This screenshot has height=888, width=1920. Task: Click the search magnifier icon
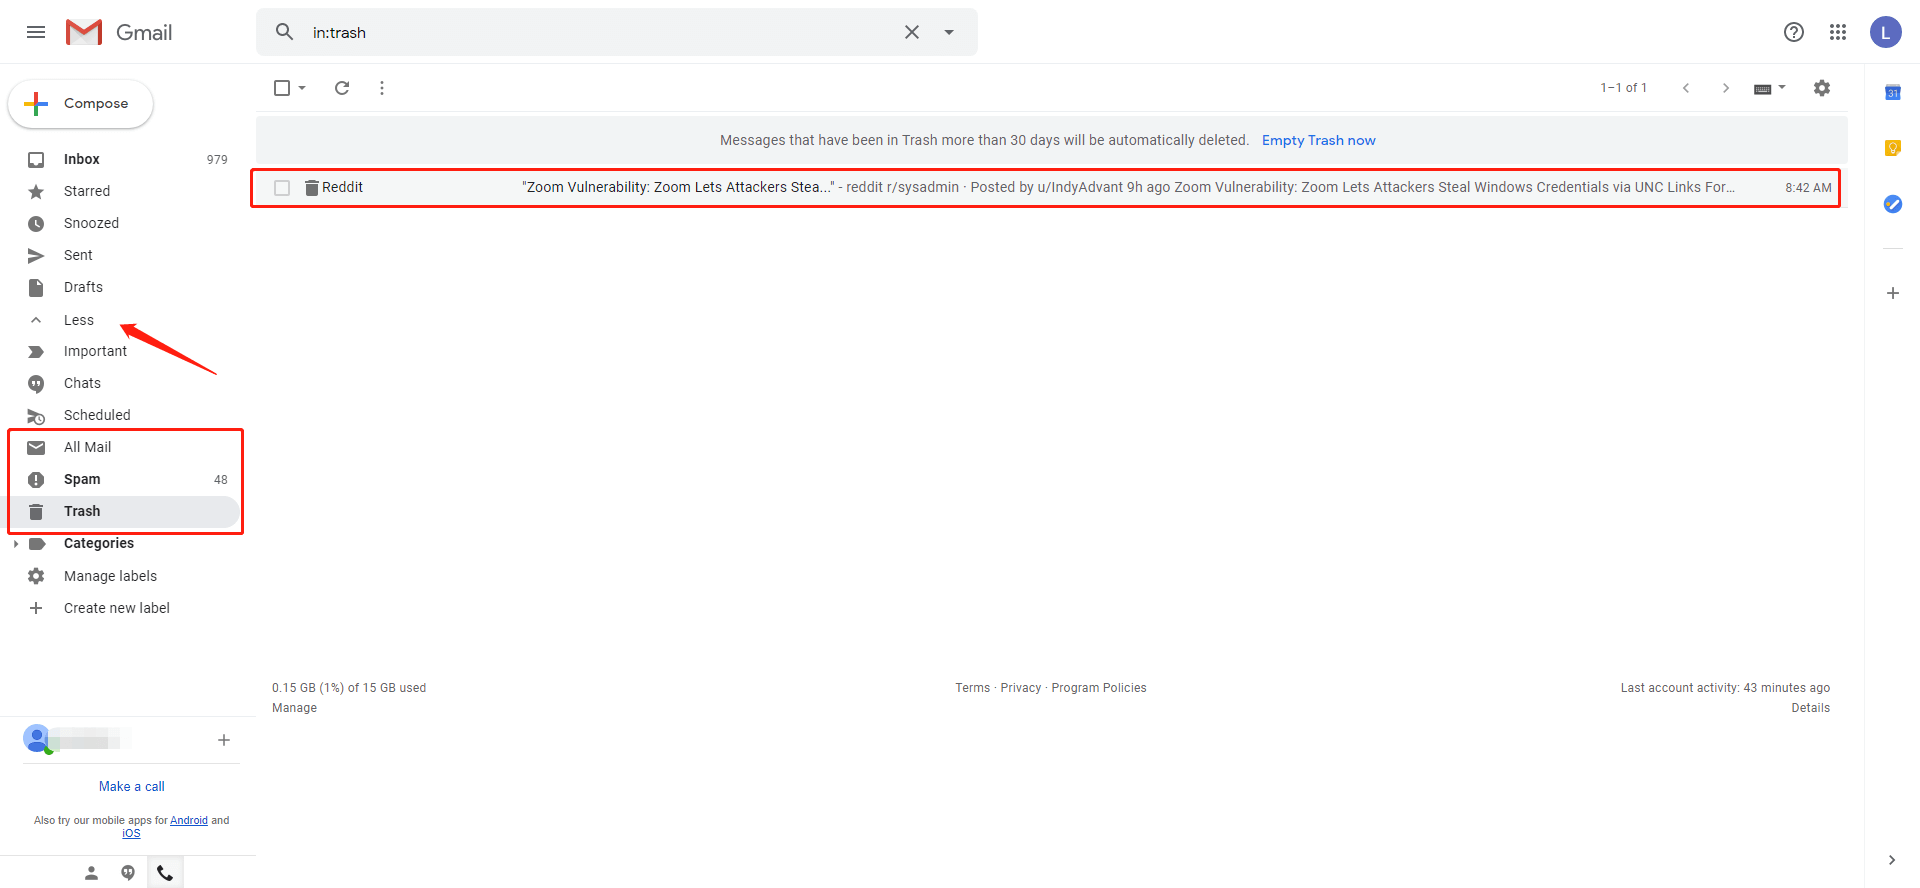point(285,32)
